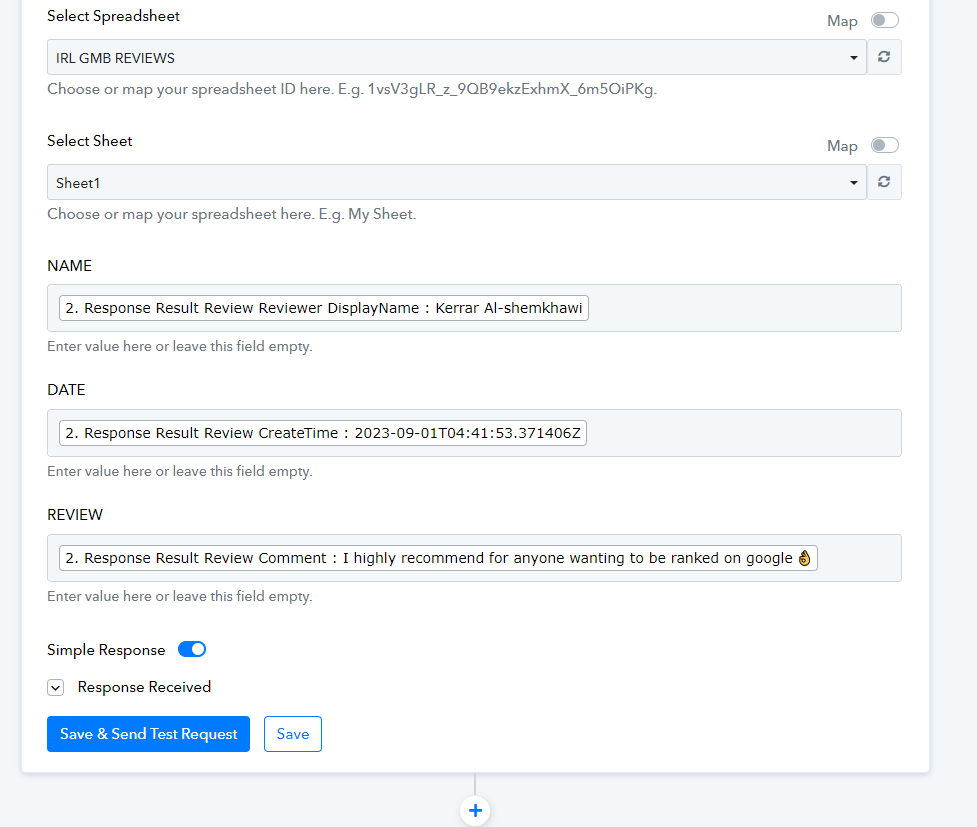977x827 pixels.
Task: Click the Select Spreadsheet label
Action: (x=113, y=16)
